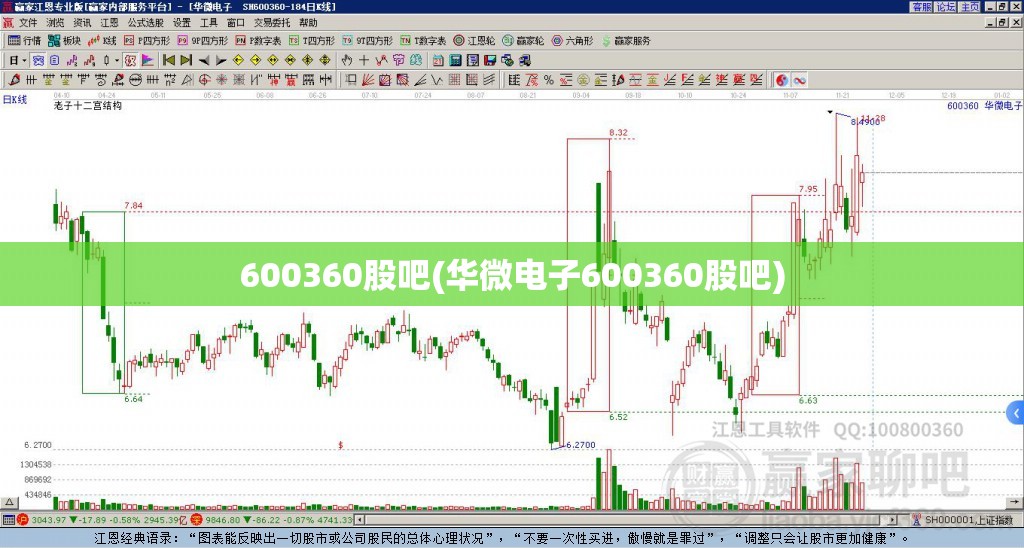Image resolution: width=1024 pixels, height=548 pixels.
Task: Click the 日K线 label
Action: 15,100
